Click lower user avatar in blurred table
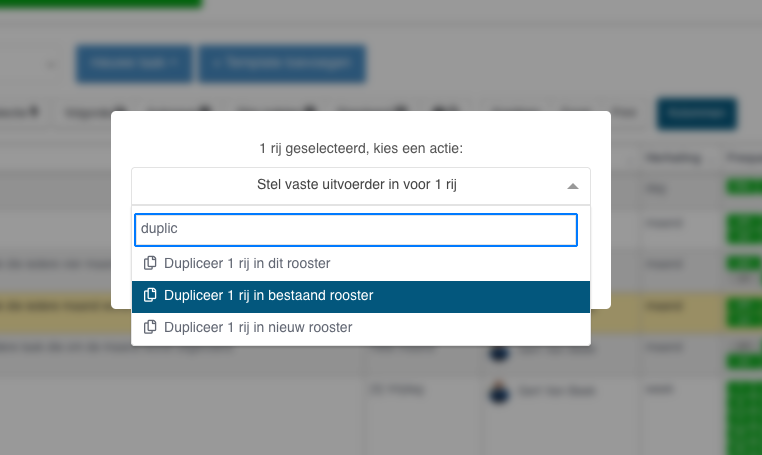Screen dimensions: 762x455 [x=497, y=391]
